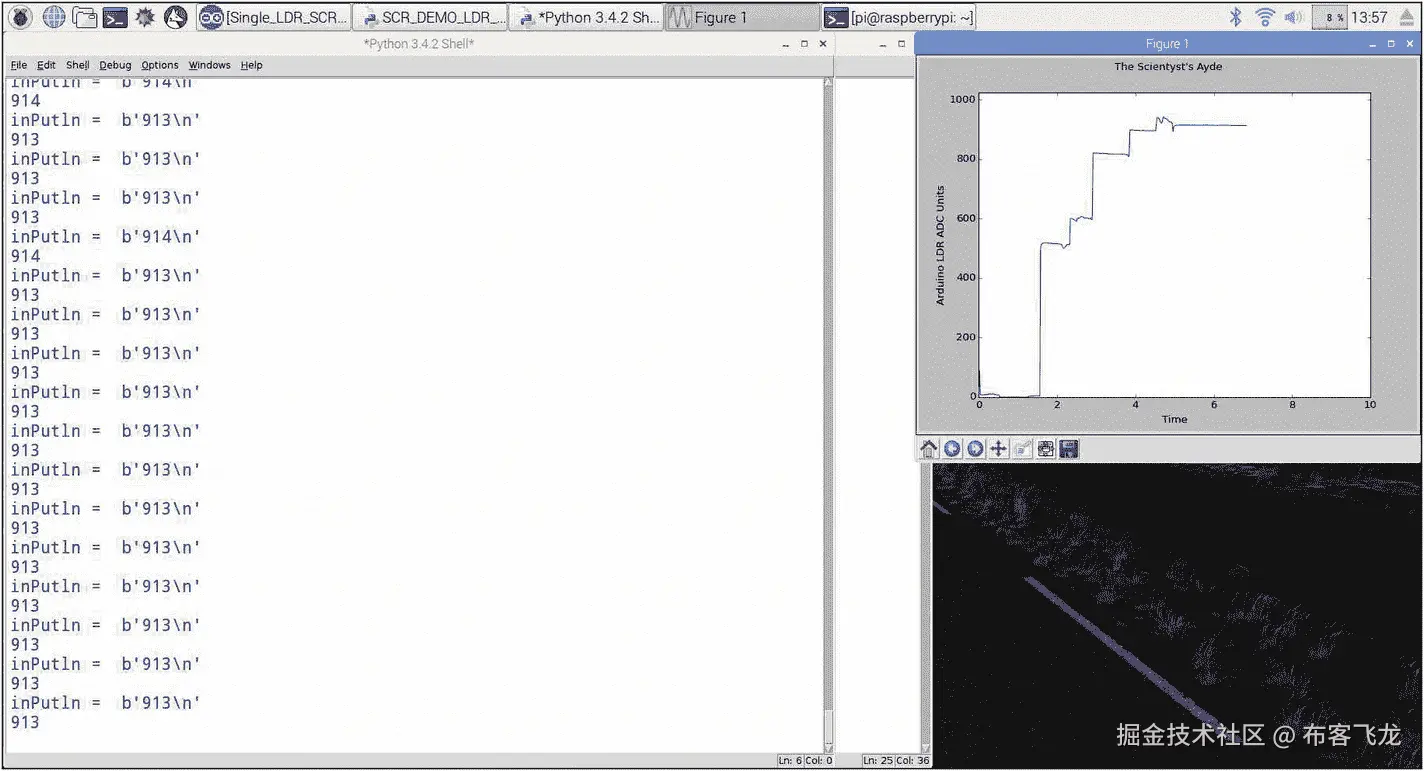Activate the Zoom to rectangle tool
The image size is (1424, 771).
click(x=1022, y=449)
